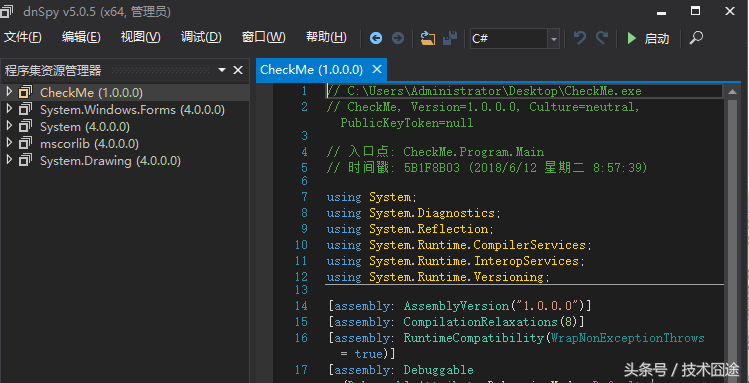Open the 编辑(E) menu
Screen dimensions: 749x383
click(81, 37)
